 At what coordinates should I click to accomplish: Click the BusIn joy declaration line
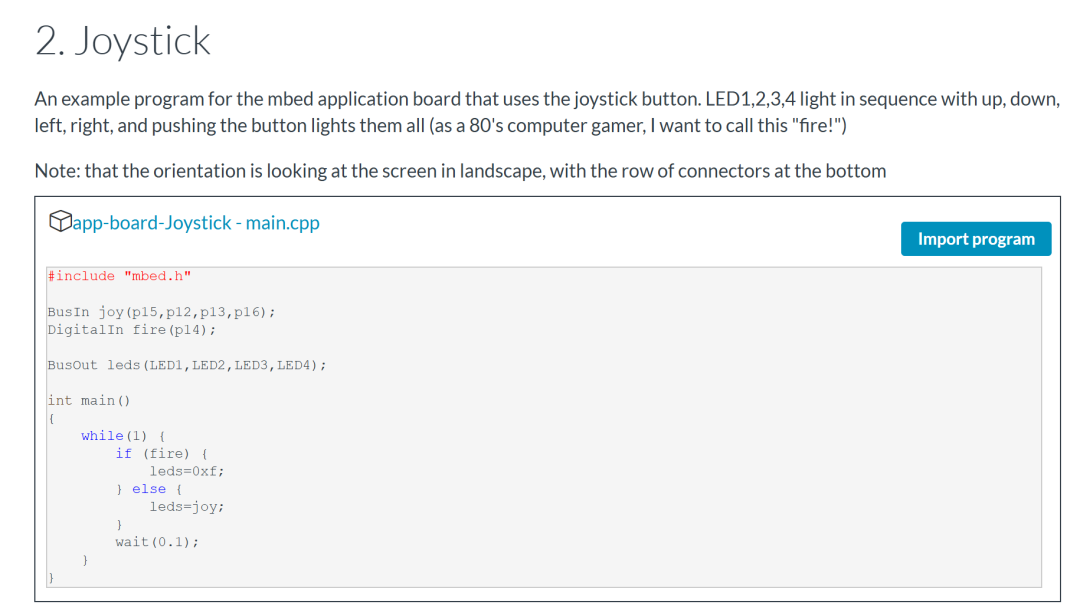coord(160,311)
